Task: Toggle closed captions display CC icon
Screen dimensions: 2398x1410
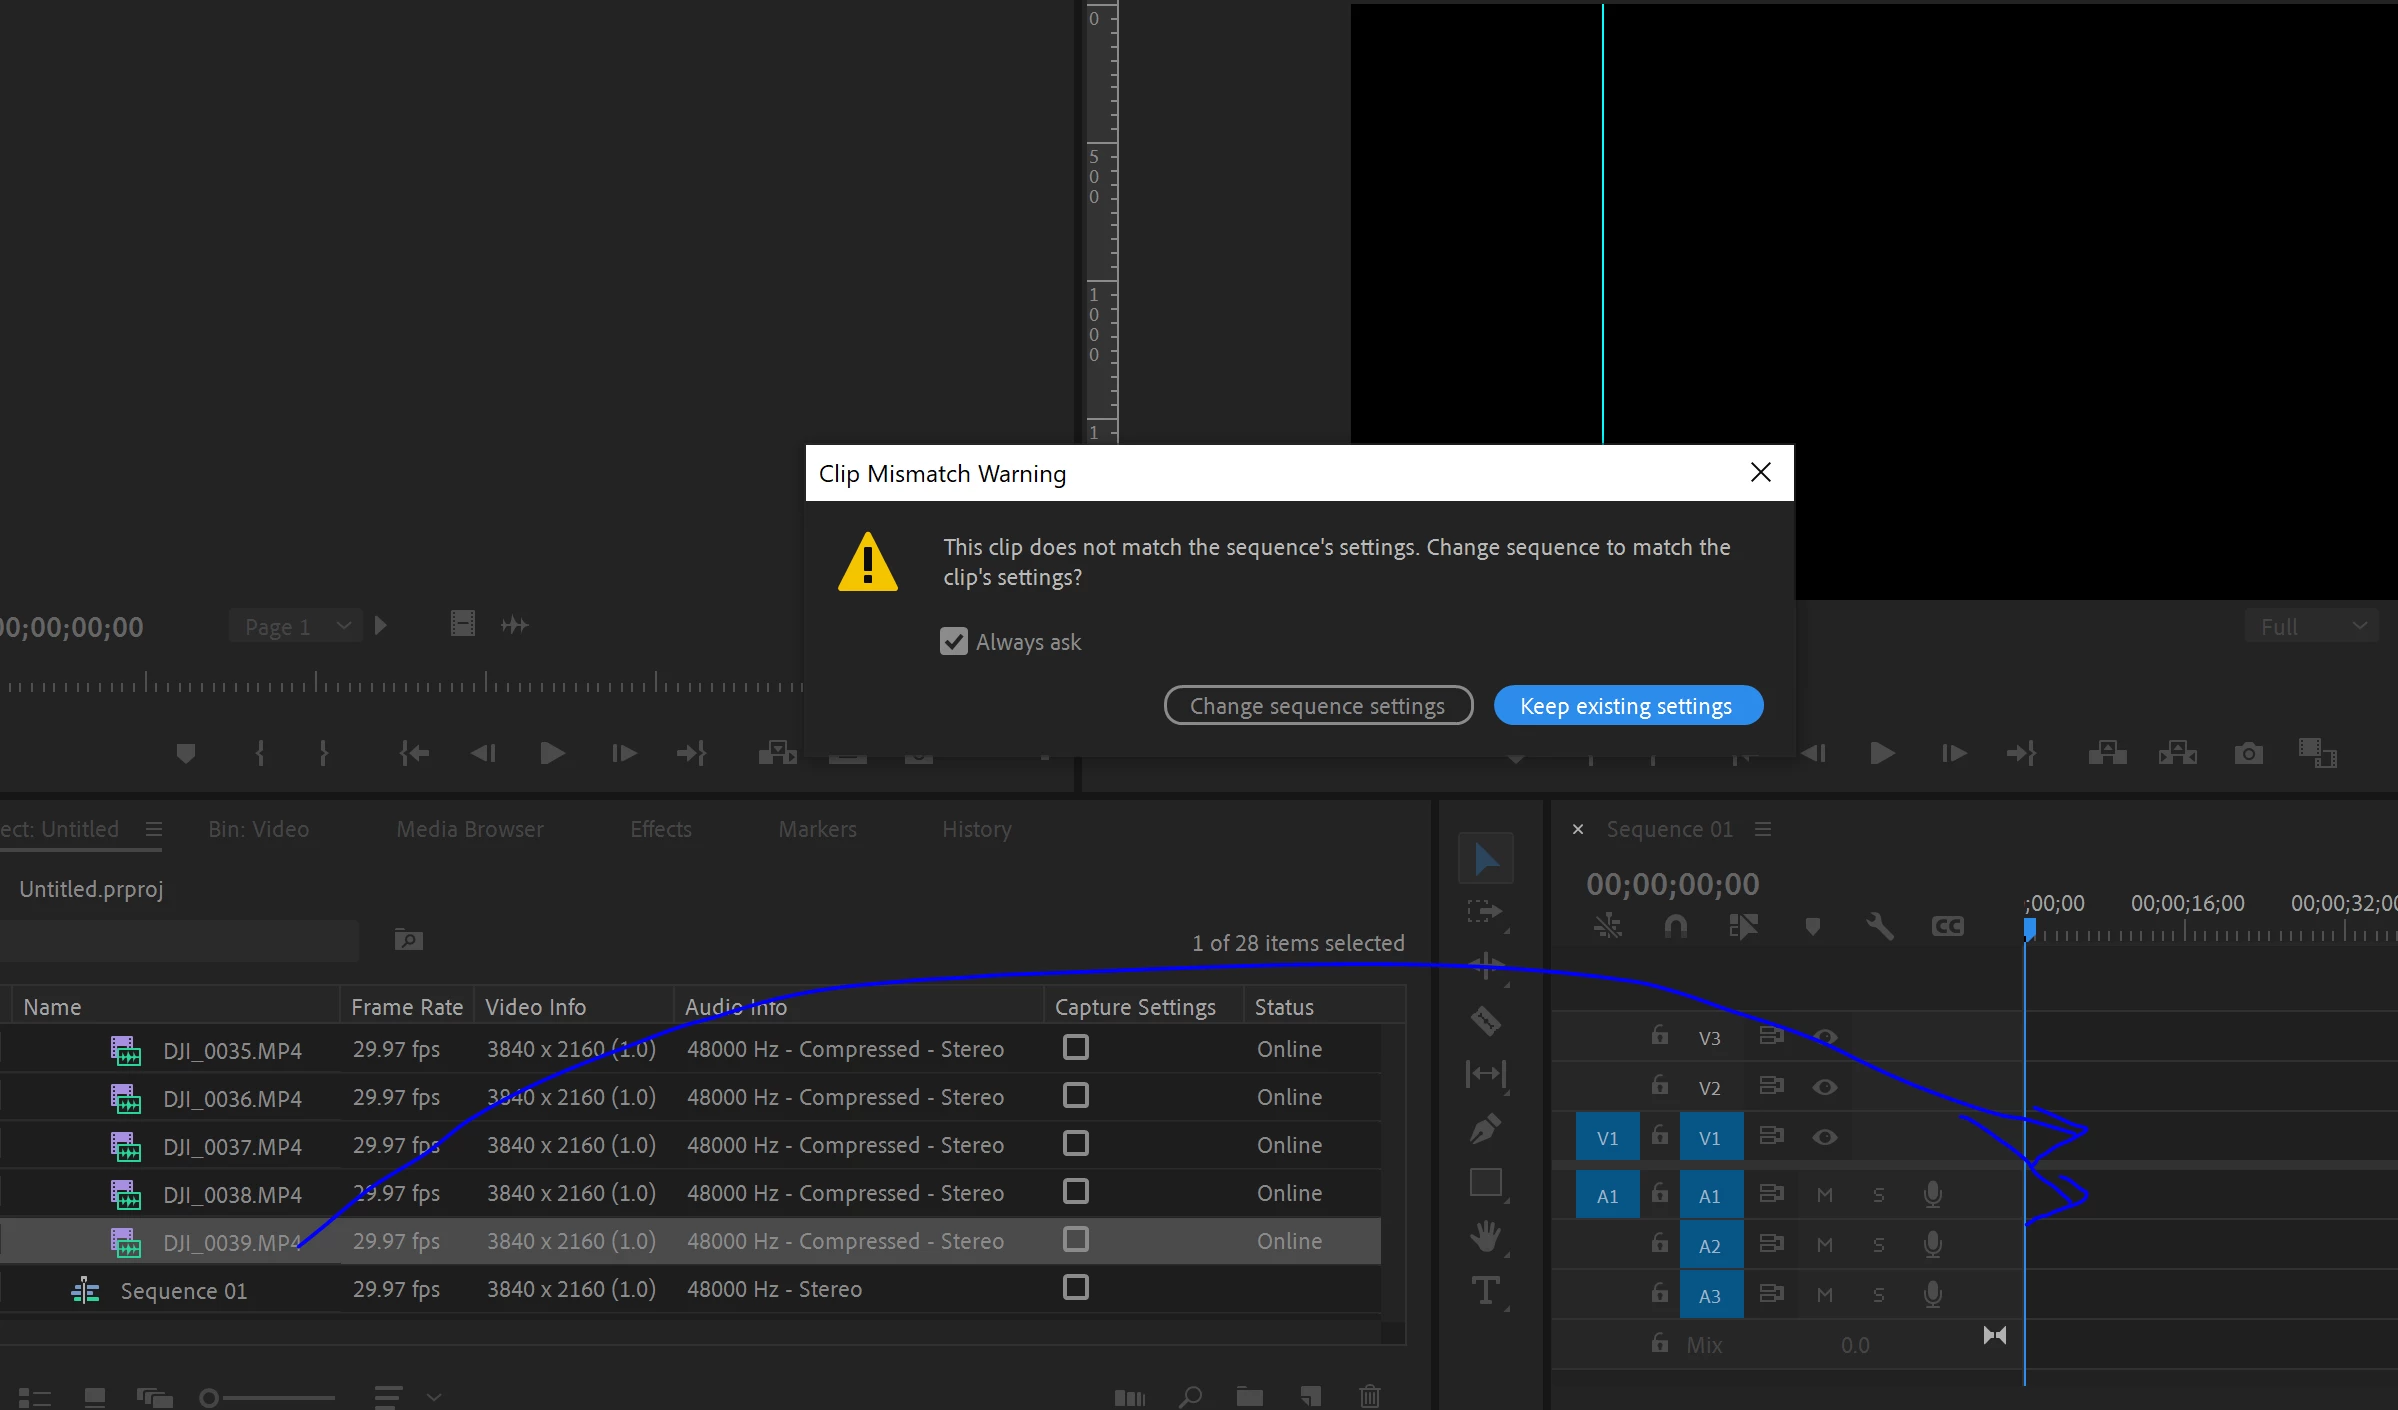Action: 1947,927
